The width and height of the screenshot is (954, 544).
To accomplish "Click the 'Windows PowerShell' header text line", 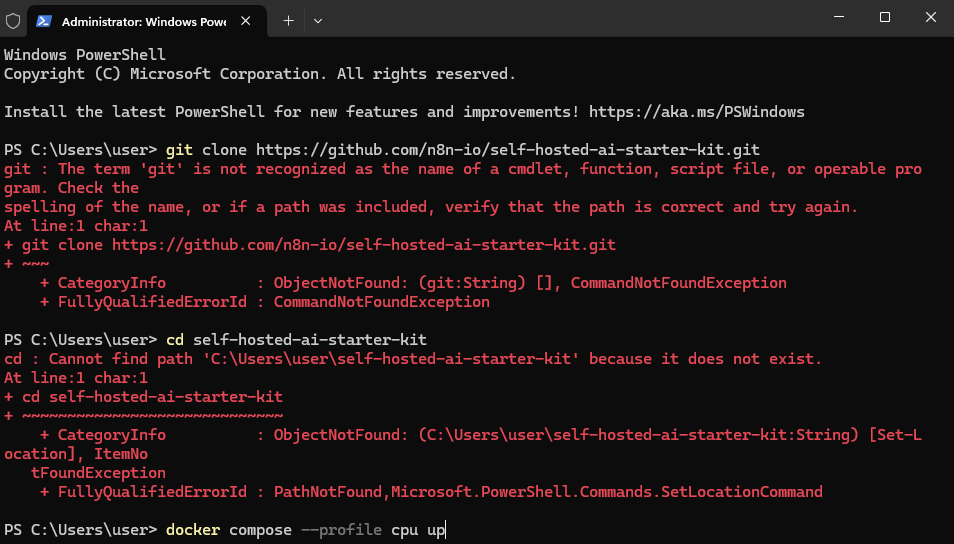I will click(x=85, y=55).
